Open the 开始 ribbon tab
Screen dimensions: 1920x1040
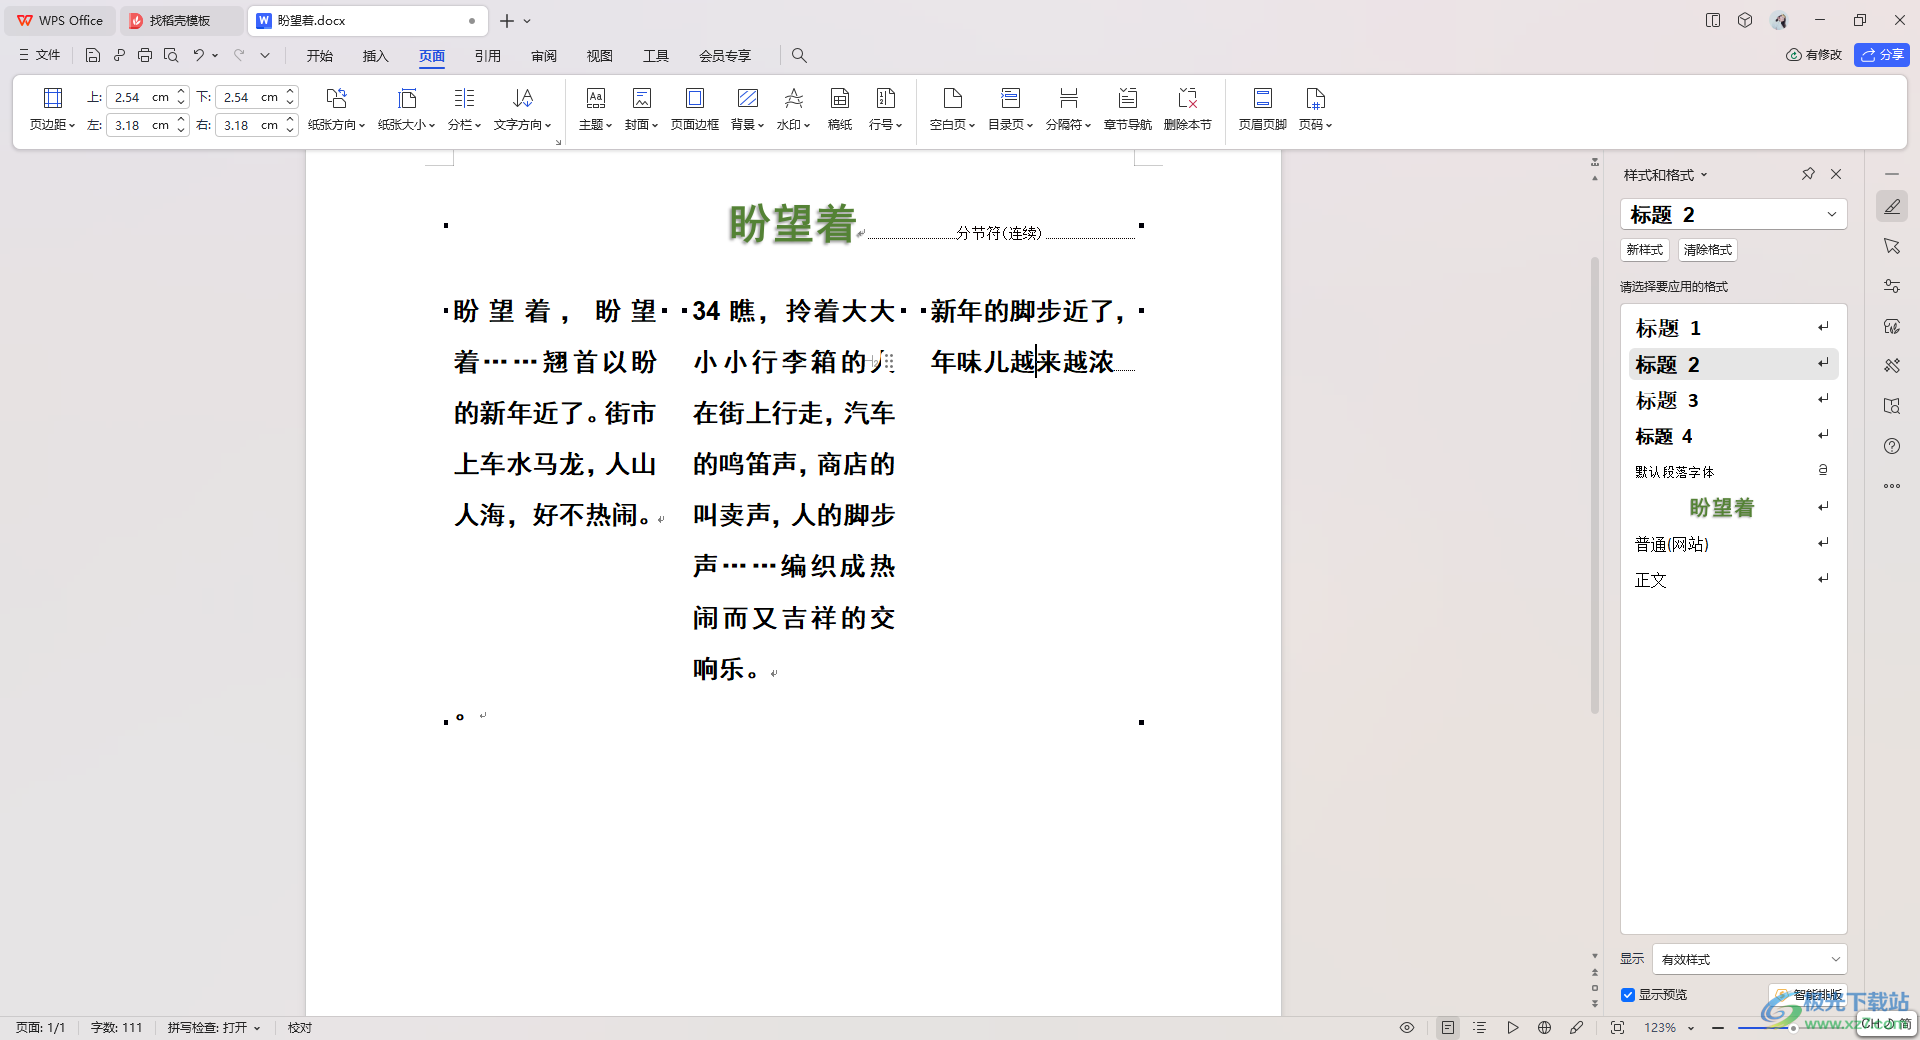click(320, 56)
